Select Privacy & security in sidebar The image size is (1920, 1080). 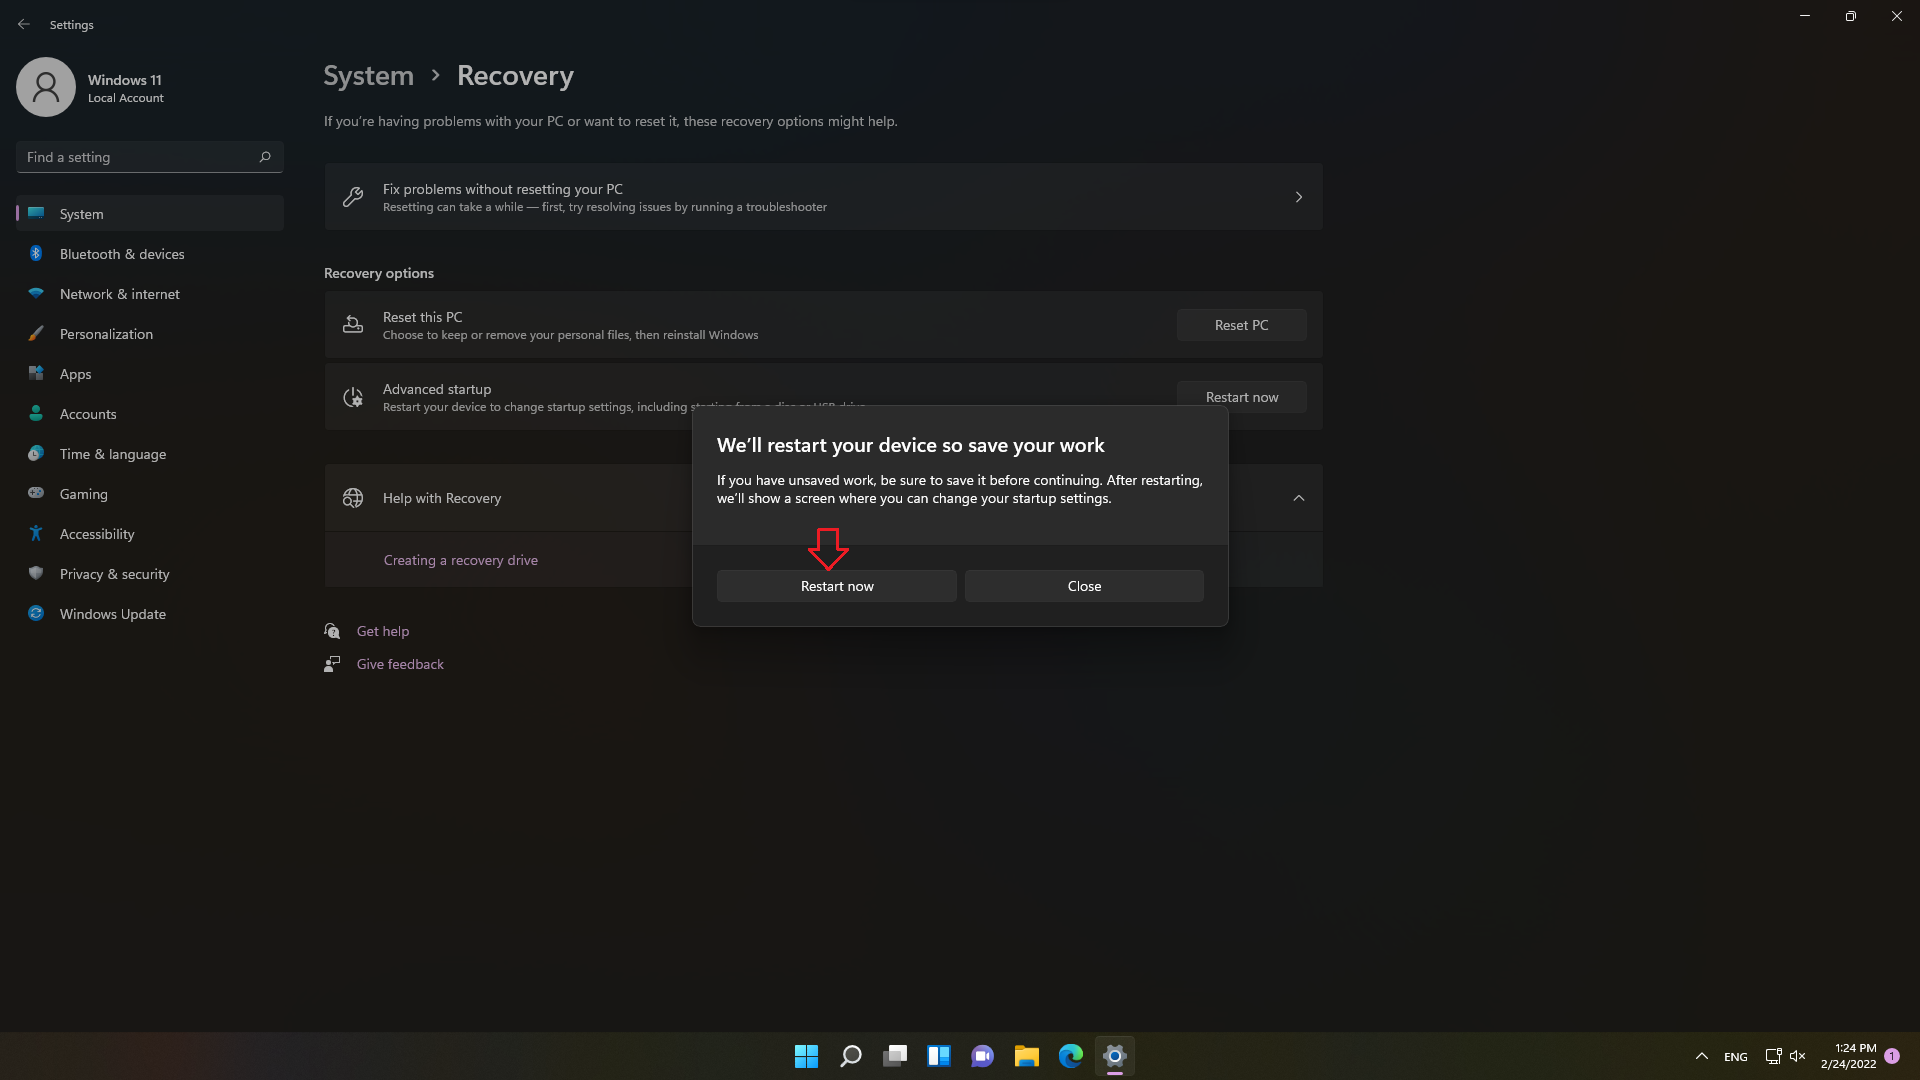point(114,574)
